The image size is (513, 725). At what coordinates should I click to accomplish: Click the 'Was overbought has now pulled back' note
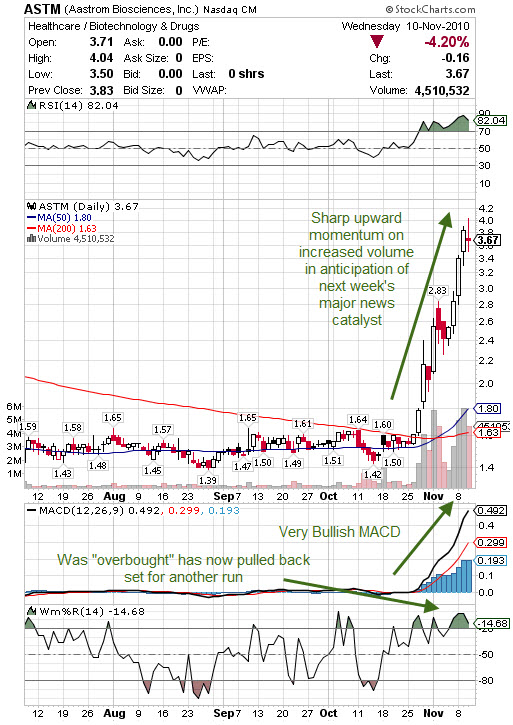(183, 568)
